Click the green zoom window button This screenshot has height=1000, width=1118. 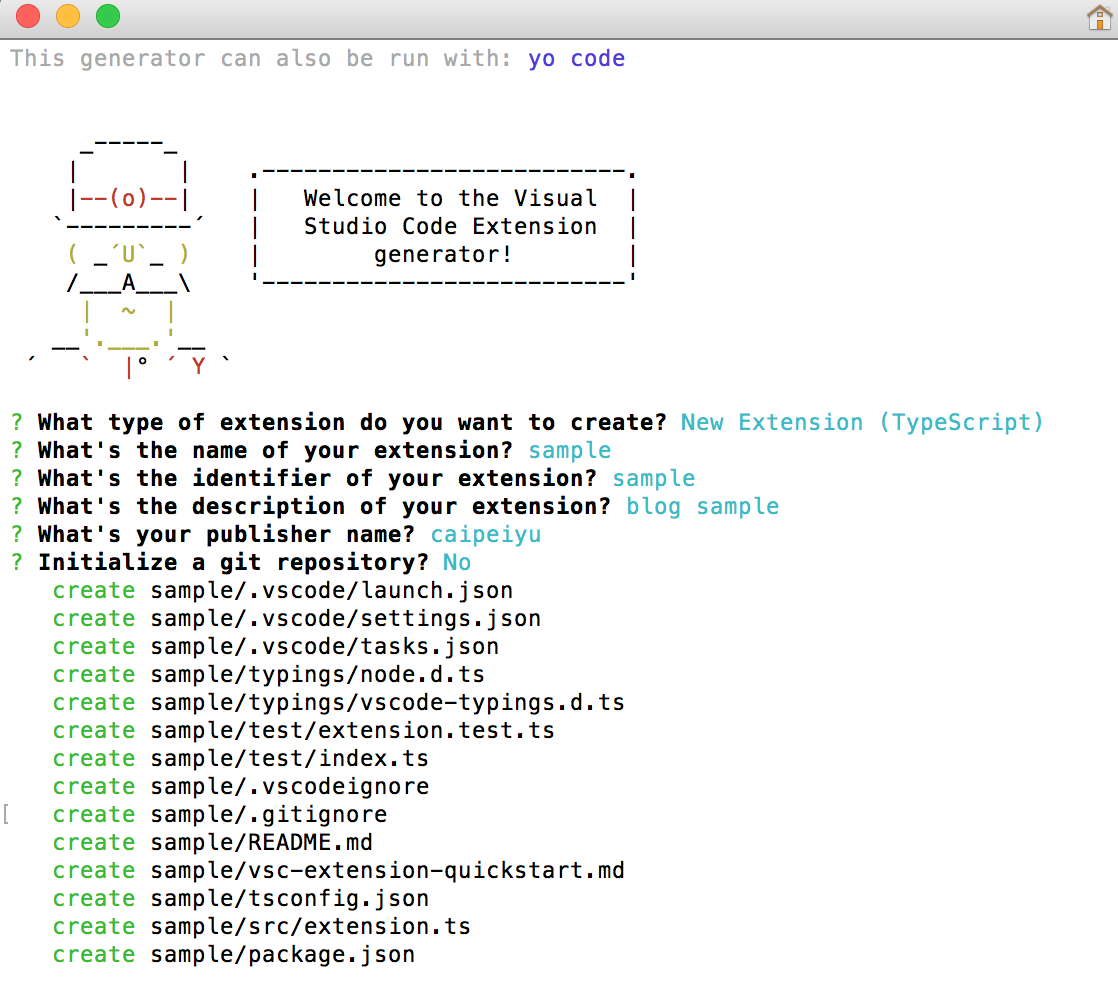(x=108, y=16)
